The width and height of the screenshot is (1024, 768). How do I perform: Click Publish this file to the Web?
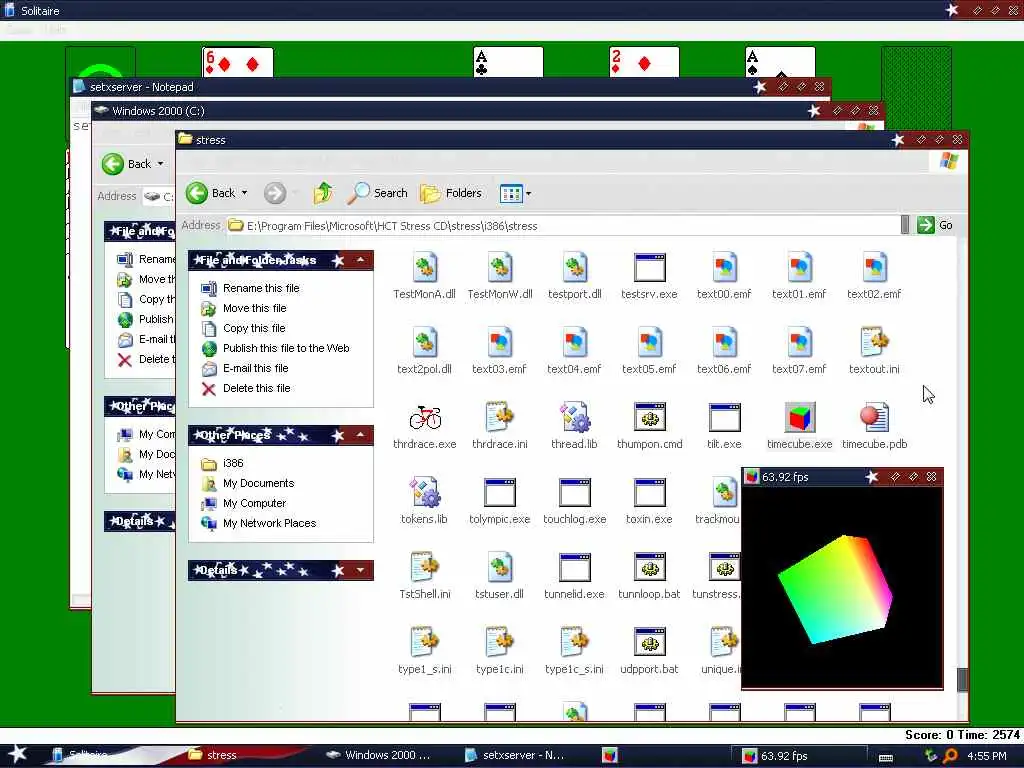tap(286, 348)
